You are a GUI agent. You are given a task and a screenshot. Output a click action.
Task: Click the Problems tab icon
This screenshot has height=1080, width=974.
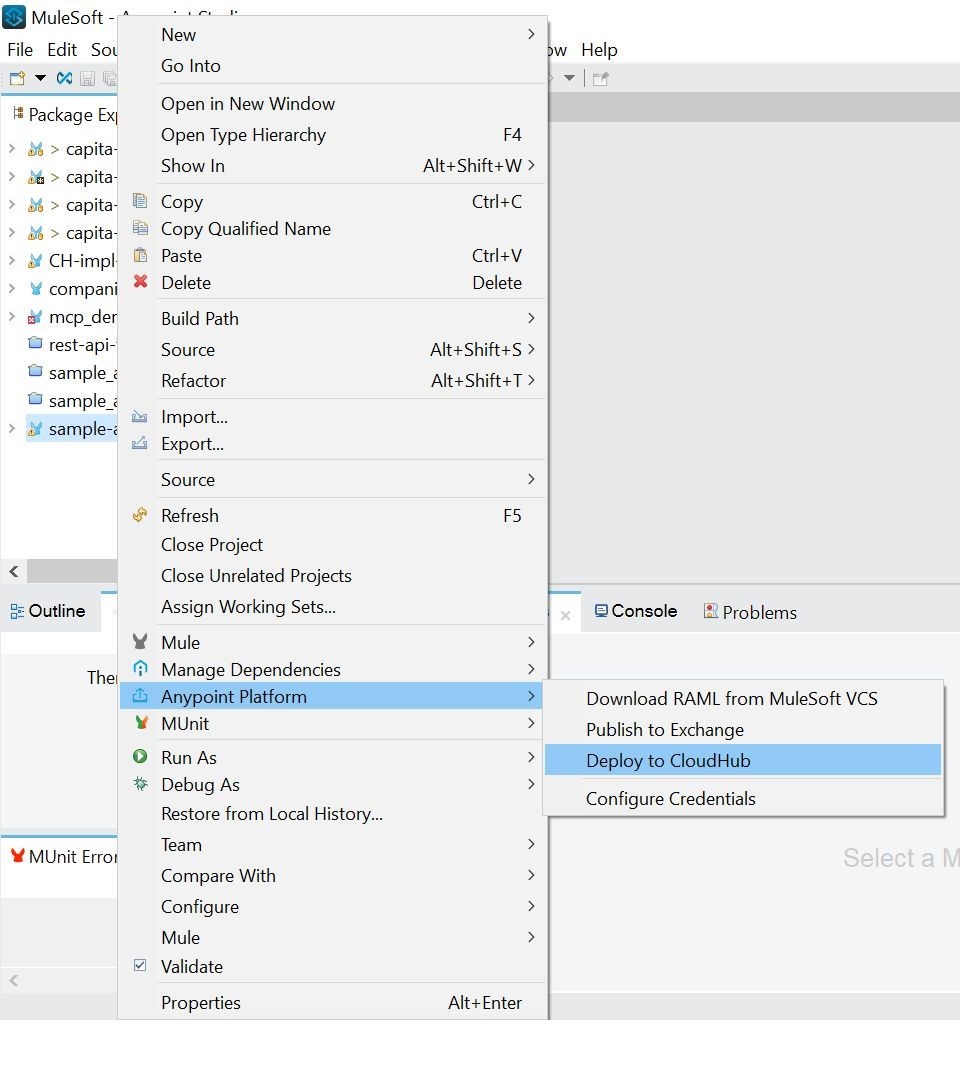pyautogui.click(x=710, y=611)
